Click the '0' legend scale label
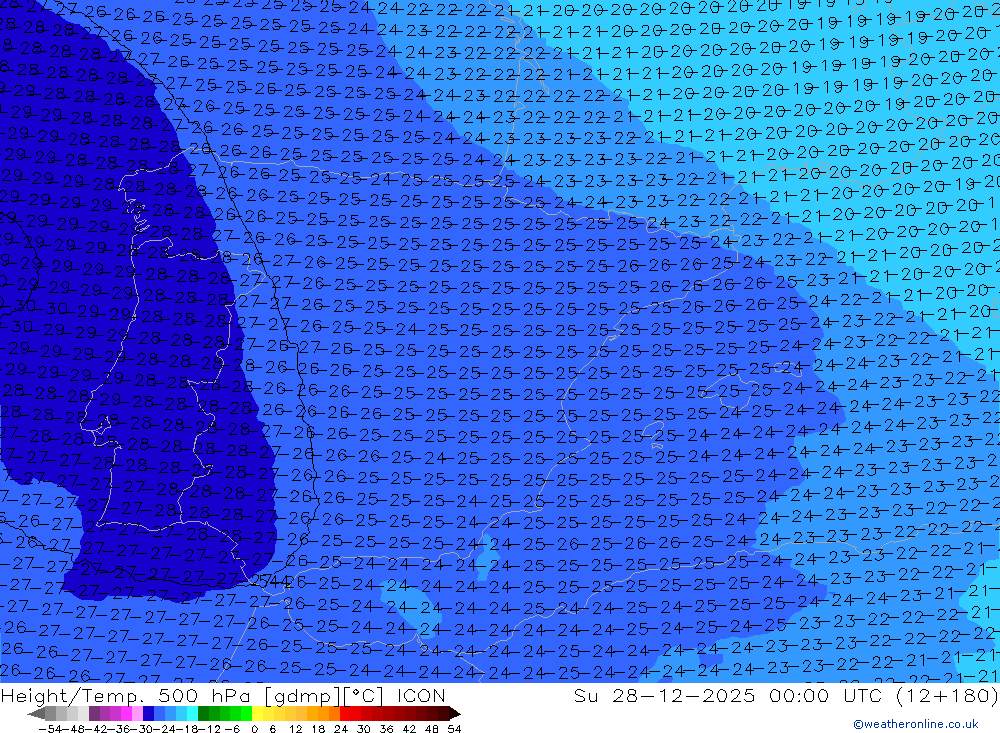 pos(254,729)
